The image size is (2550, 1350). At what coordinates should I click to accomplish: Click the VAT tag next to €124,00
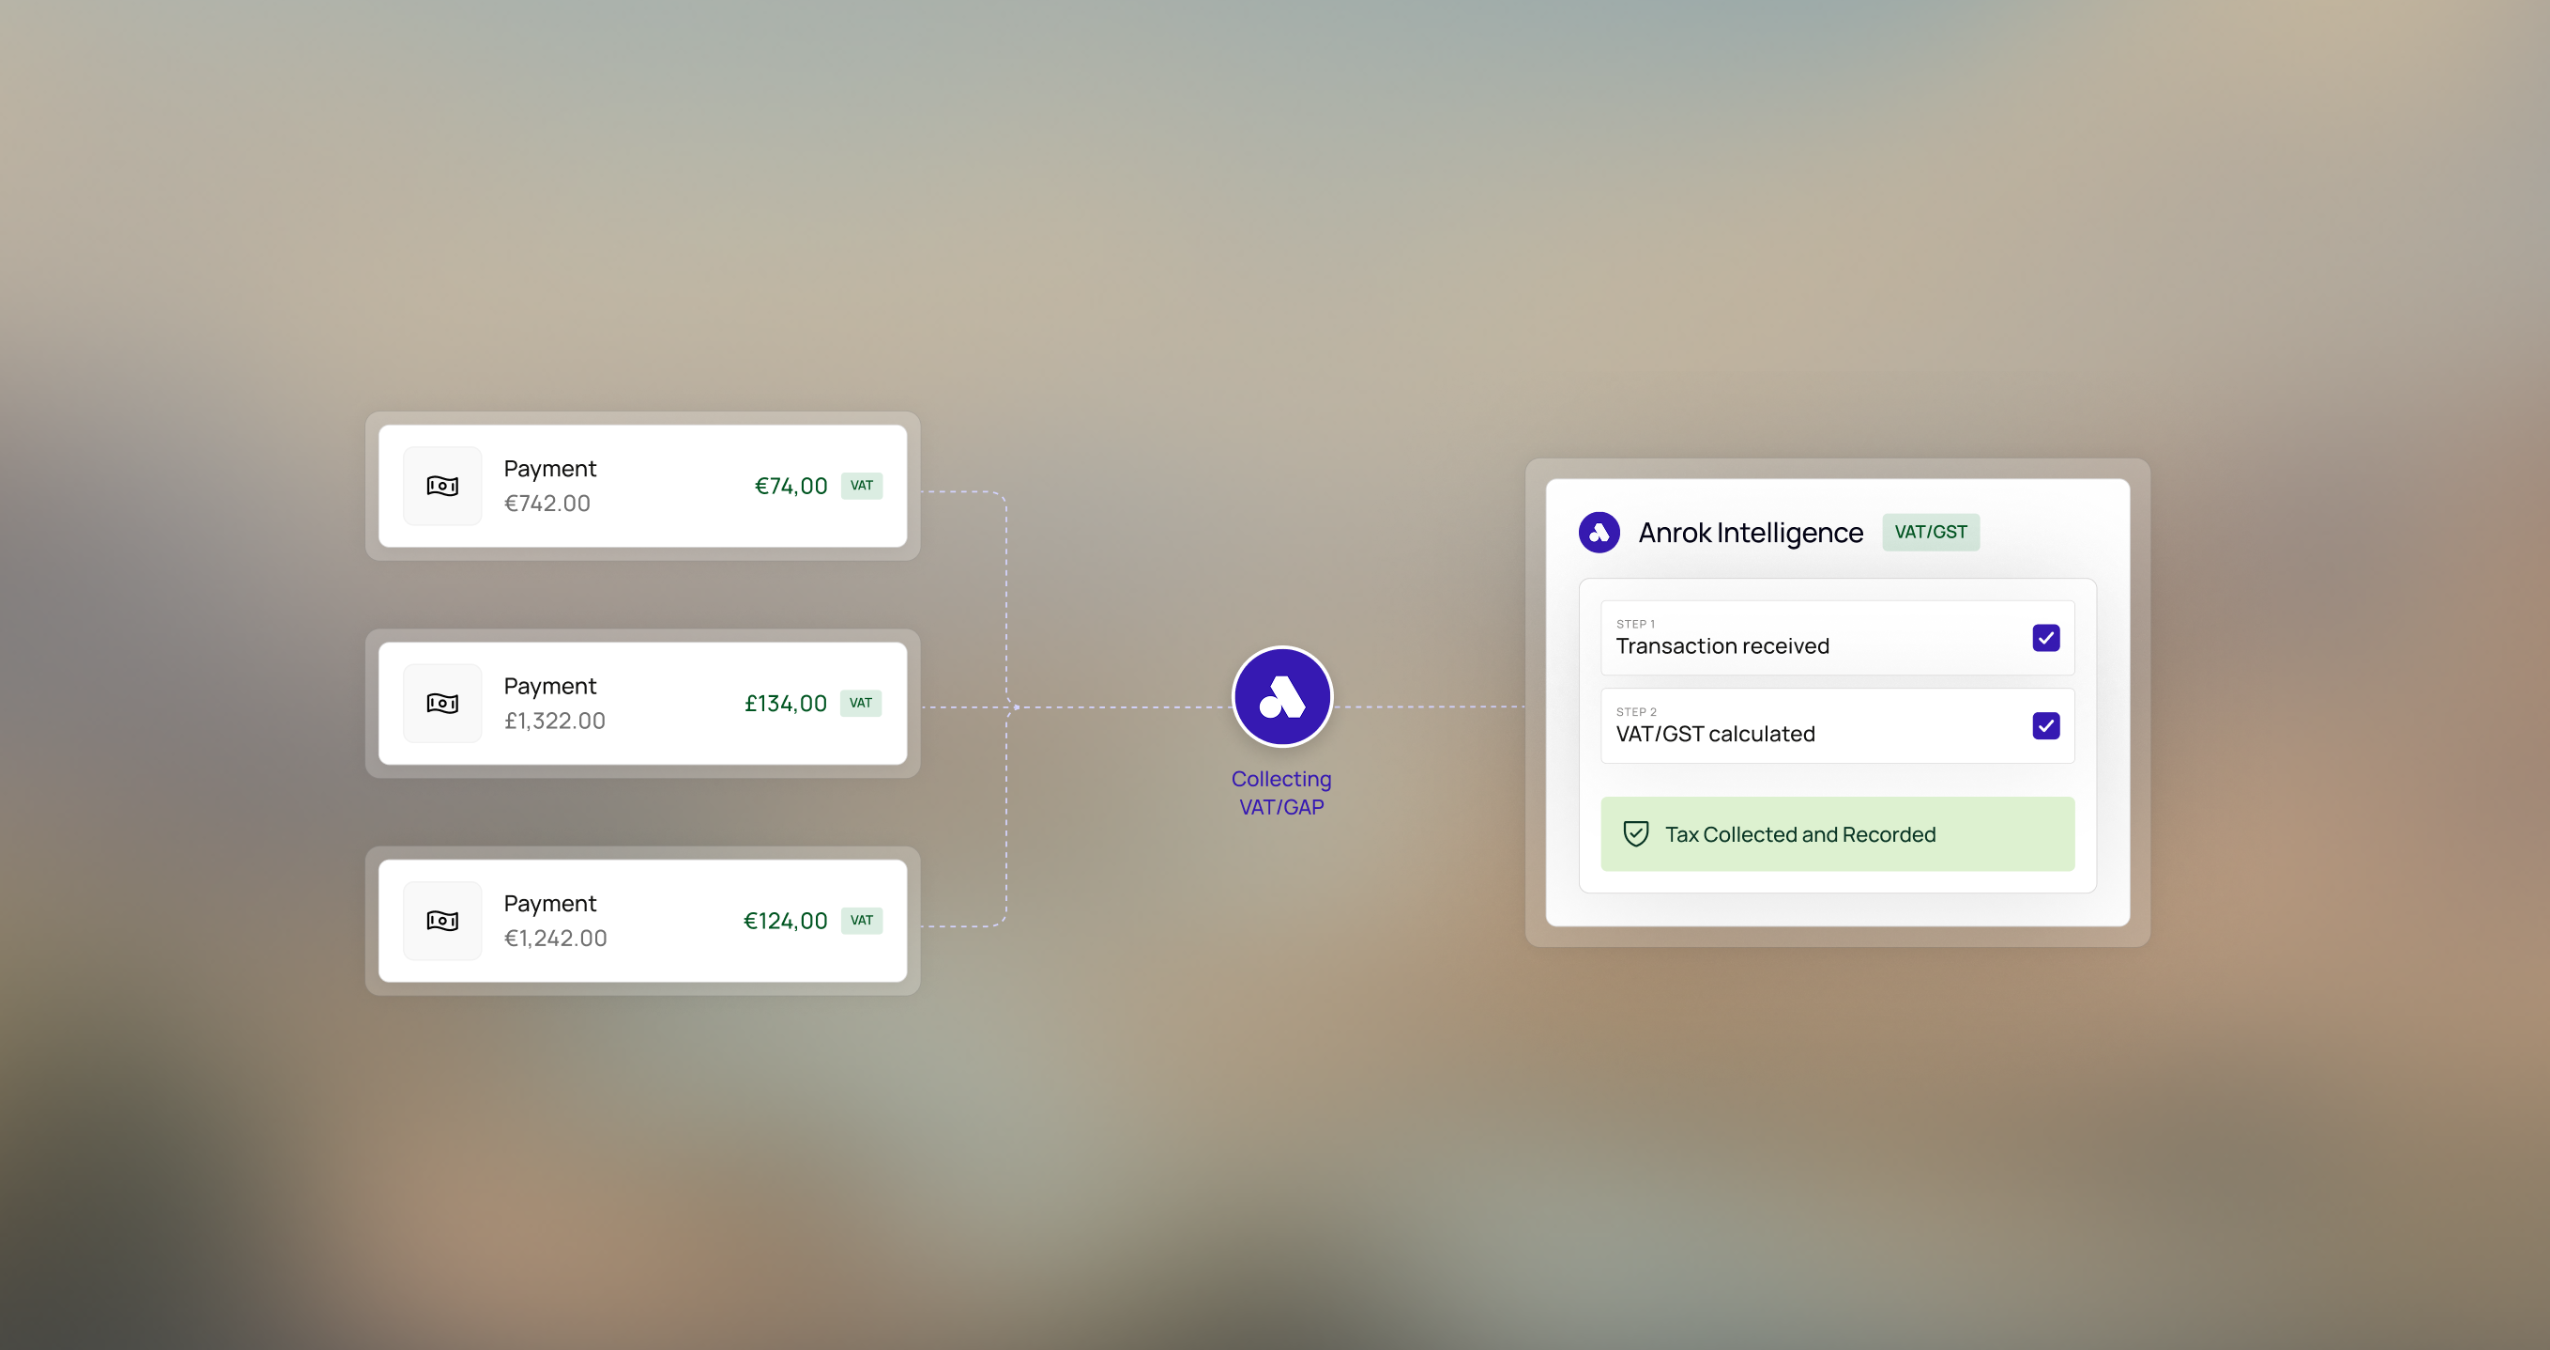[x=861, y=920]
